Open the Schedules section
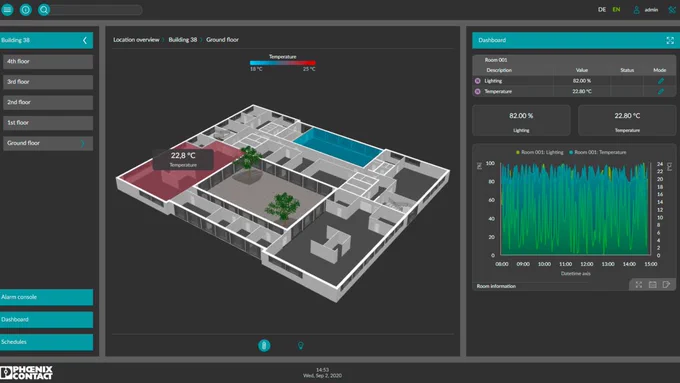The height and width of the screenshot is (383, 680). click(46, 342)
